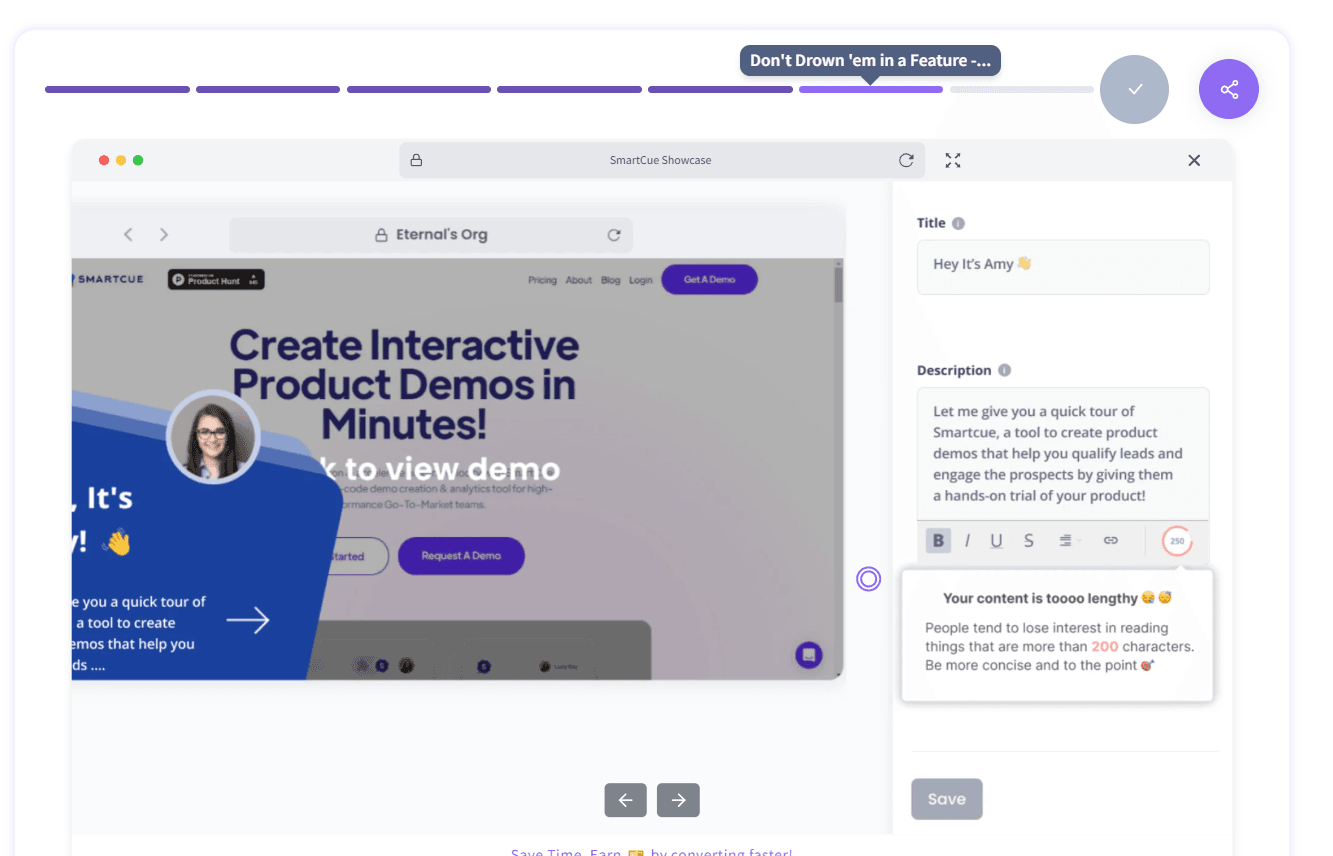Toggle bold formatting in description editor
This screenshot has width=1333, height=856.
(x=938, y=541)
